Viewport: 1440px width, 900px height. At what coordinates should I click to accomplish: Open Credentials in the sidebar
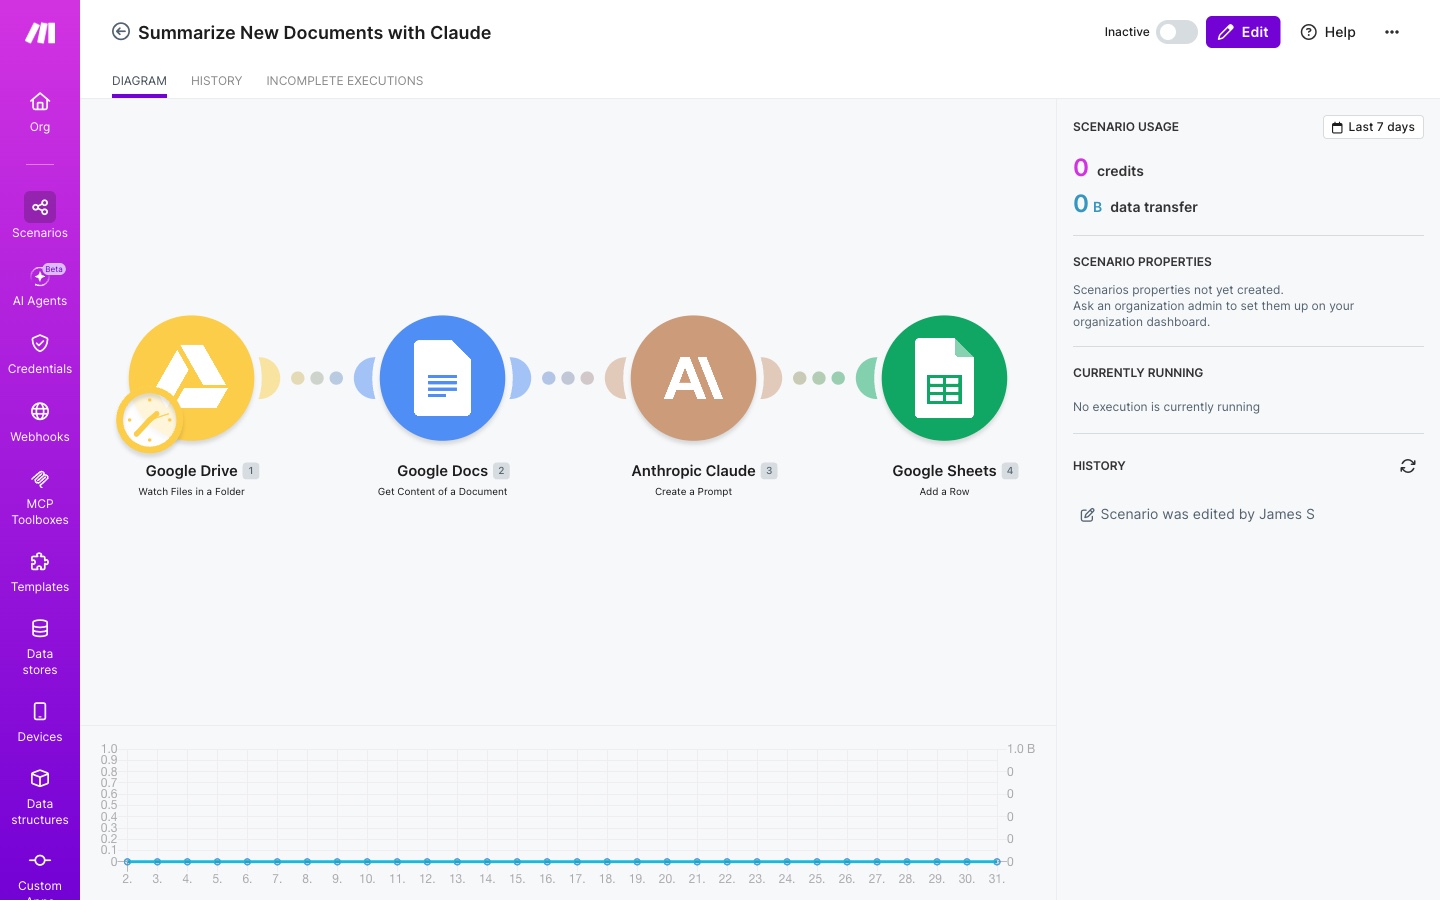[x=40, y=354]
